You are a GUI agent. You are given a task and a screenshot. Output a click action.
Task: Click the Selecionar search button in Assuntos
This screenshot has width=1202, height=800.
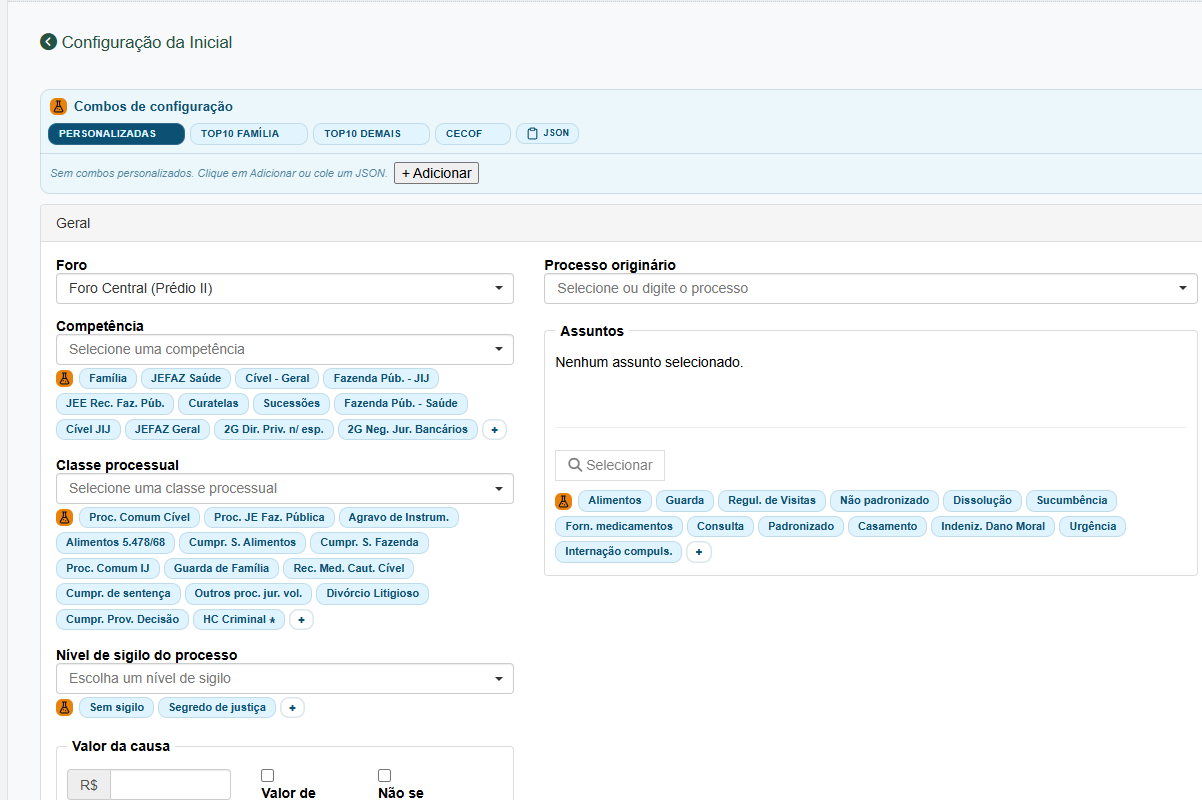click(610, 465)
